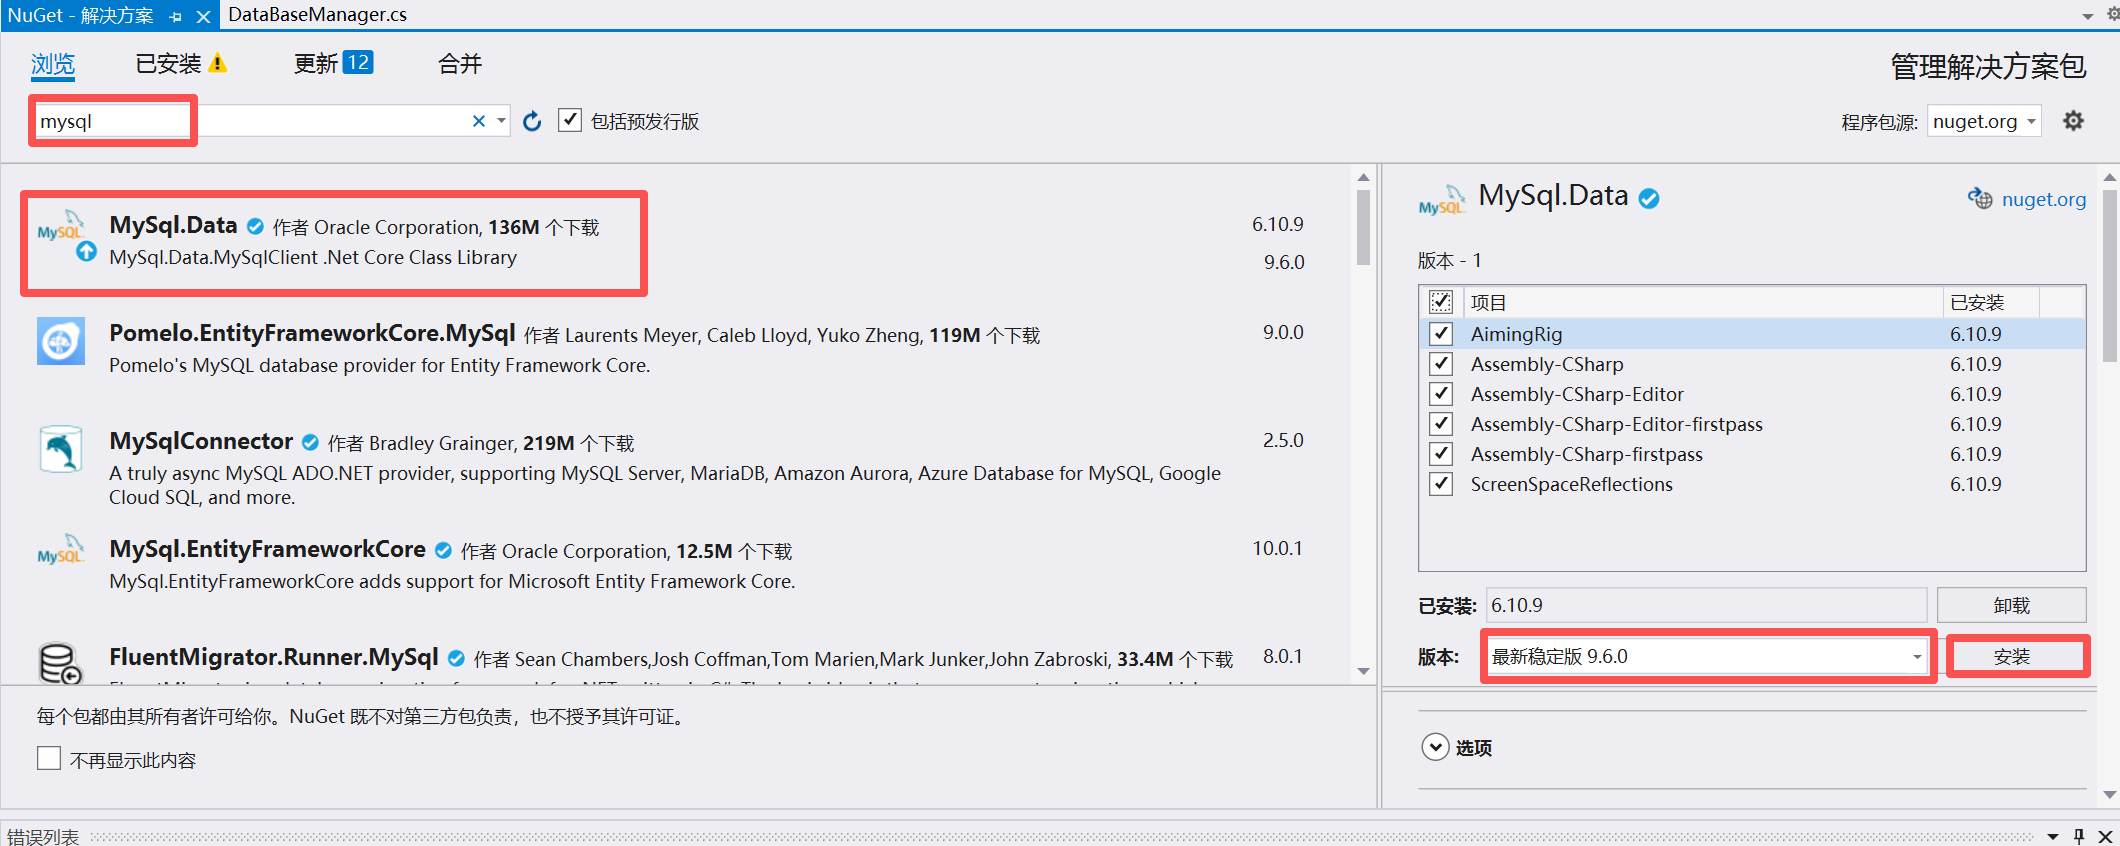Open the document tab list dropdown arrow
Viewport: 2120px width, 846px height.
click(2088, 16)
